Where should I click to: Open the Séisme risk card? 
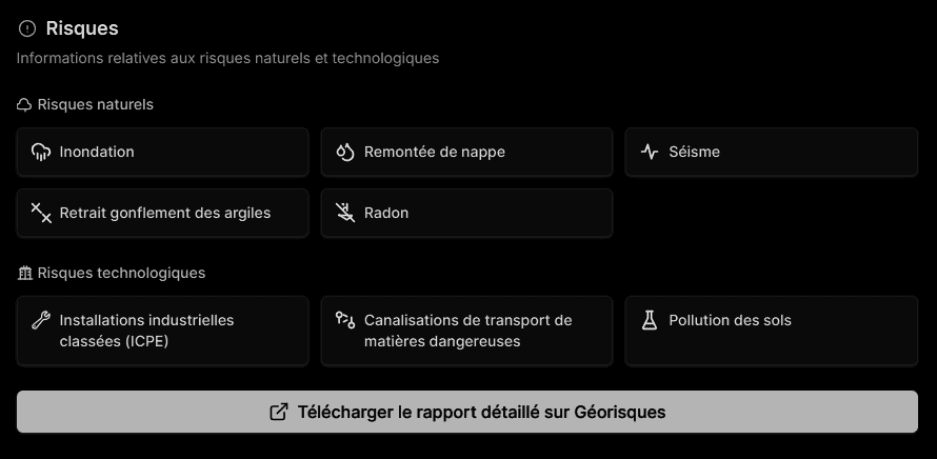[771, 152]
